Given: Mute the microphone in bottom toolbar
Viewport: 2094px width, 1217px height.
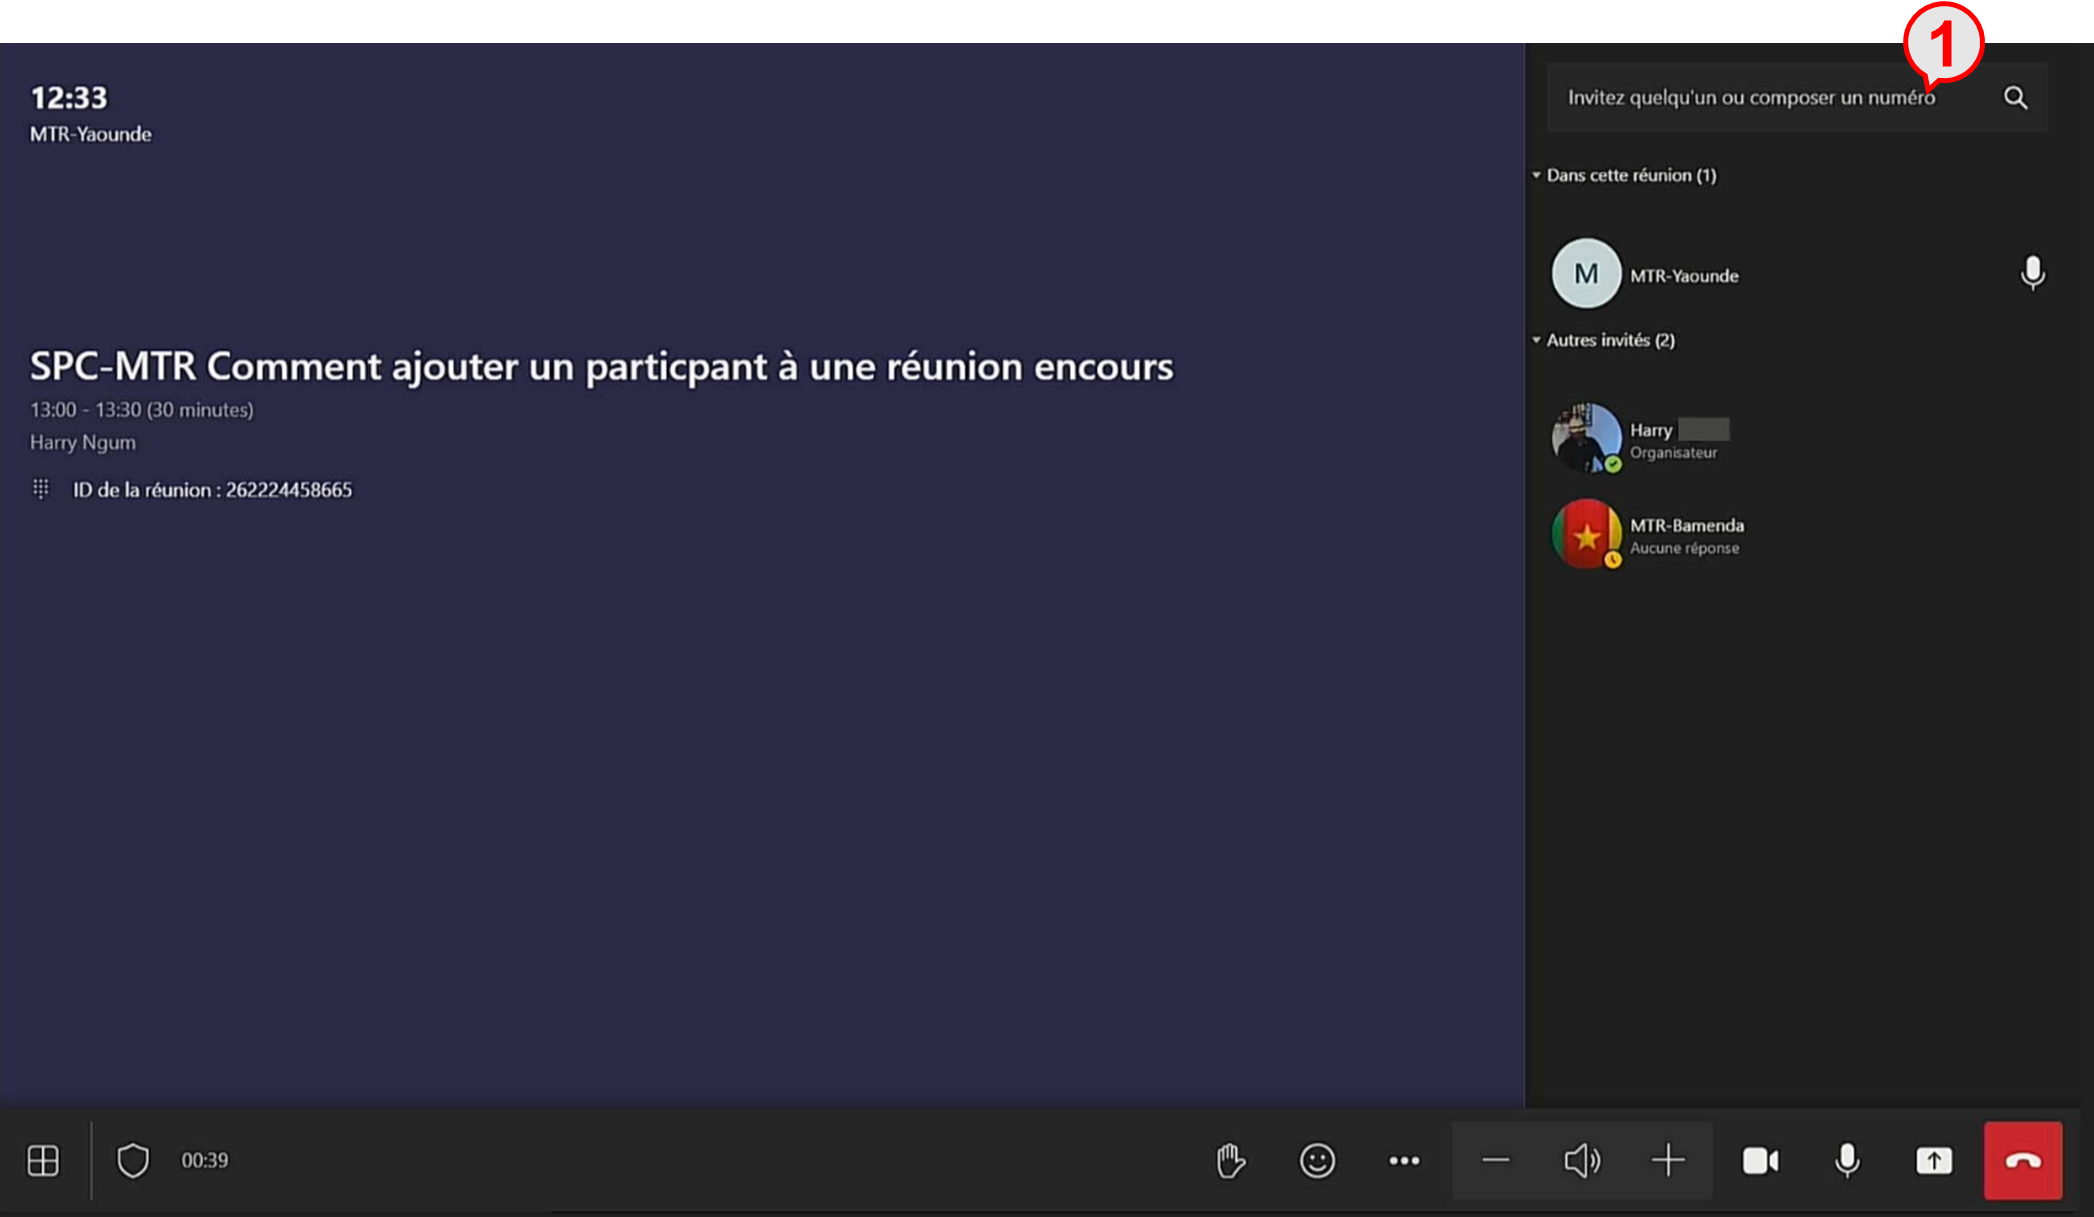Looking at the screenshot, I should [x=1847, y=1160].
